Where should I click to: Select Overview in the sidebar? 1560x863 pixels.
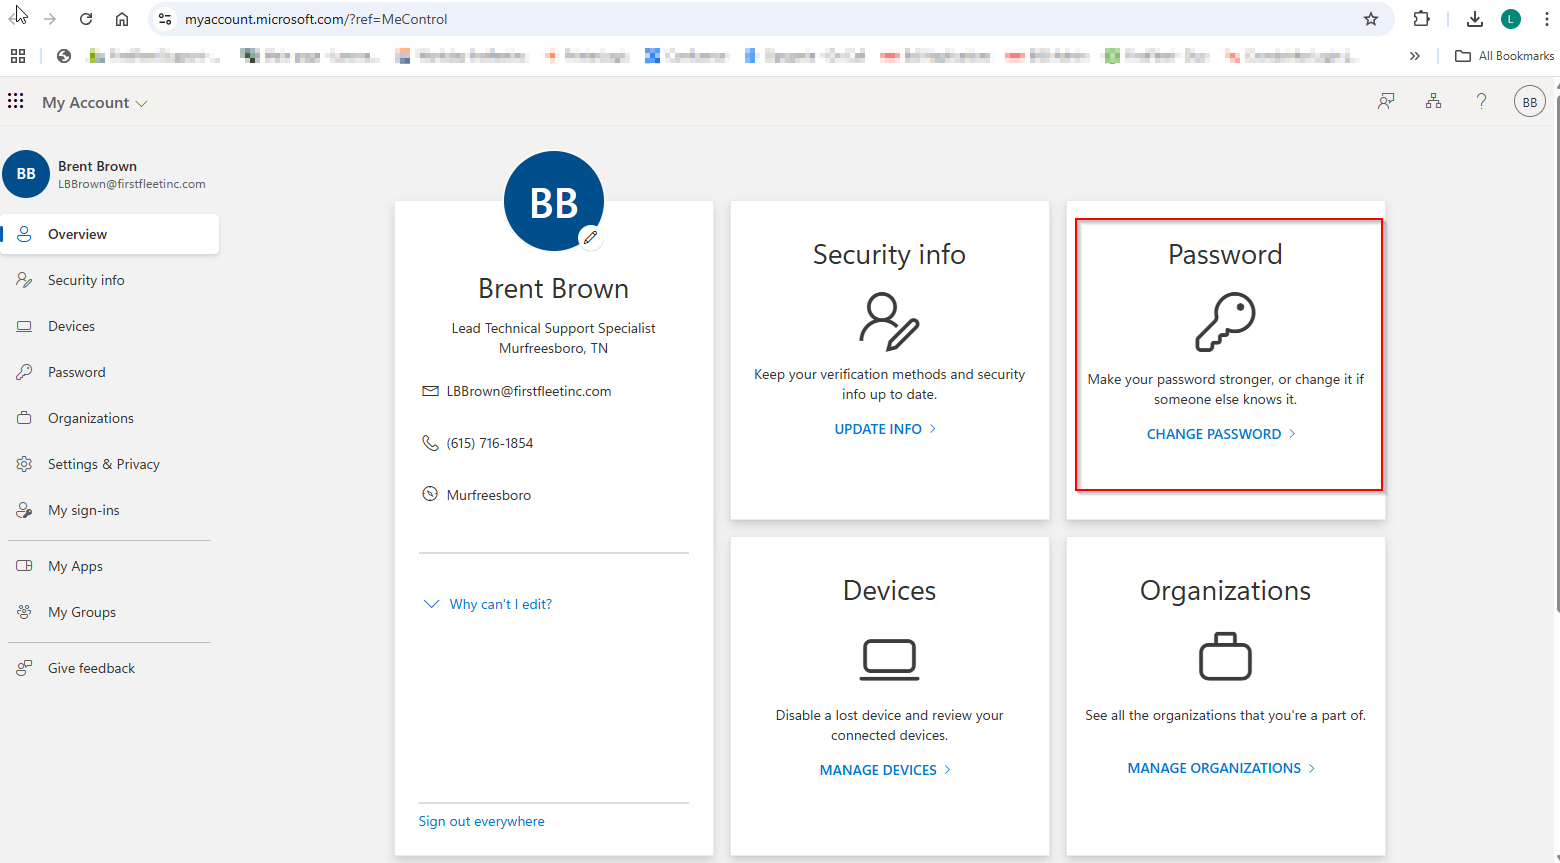tap(110, 234)
